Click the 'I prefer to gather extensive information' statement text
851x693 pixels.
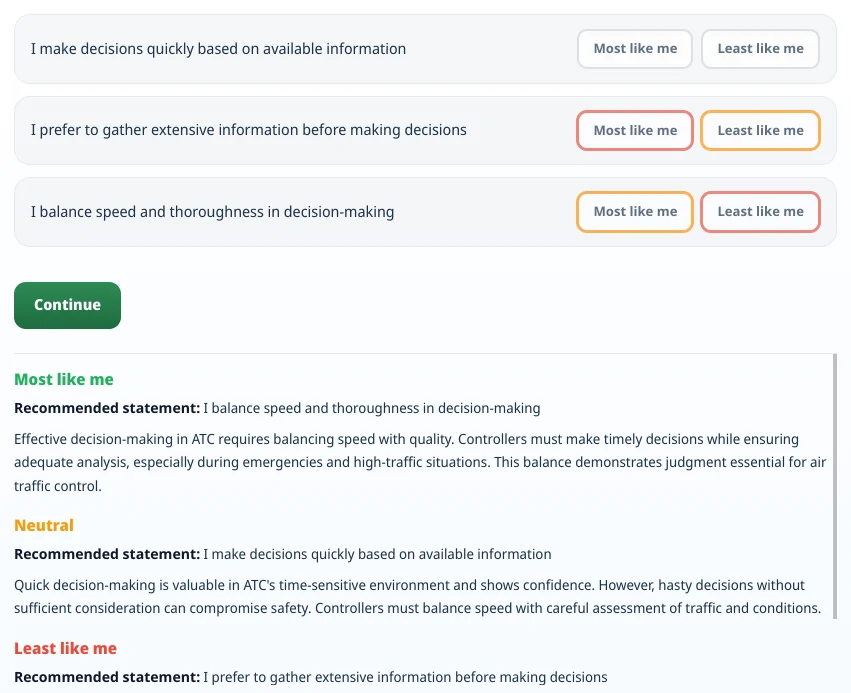249,130
